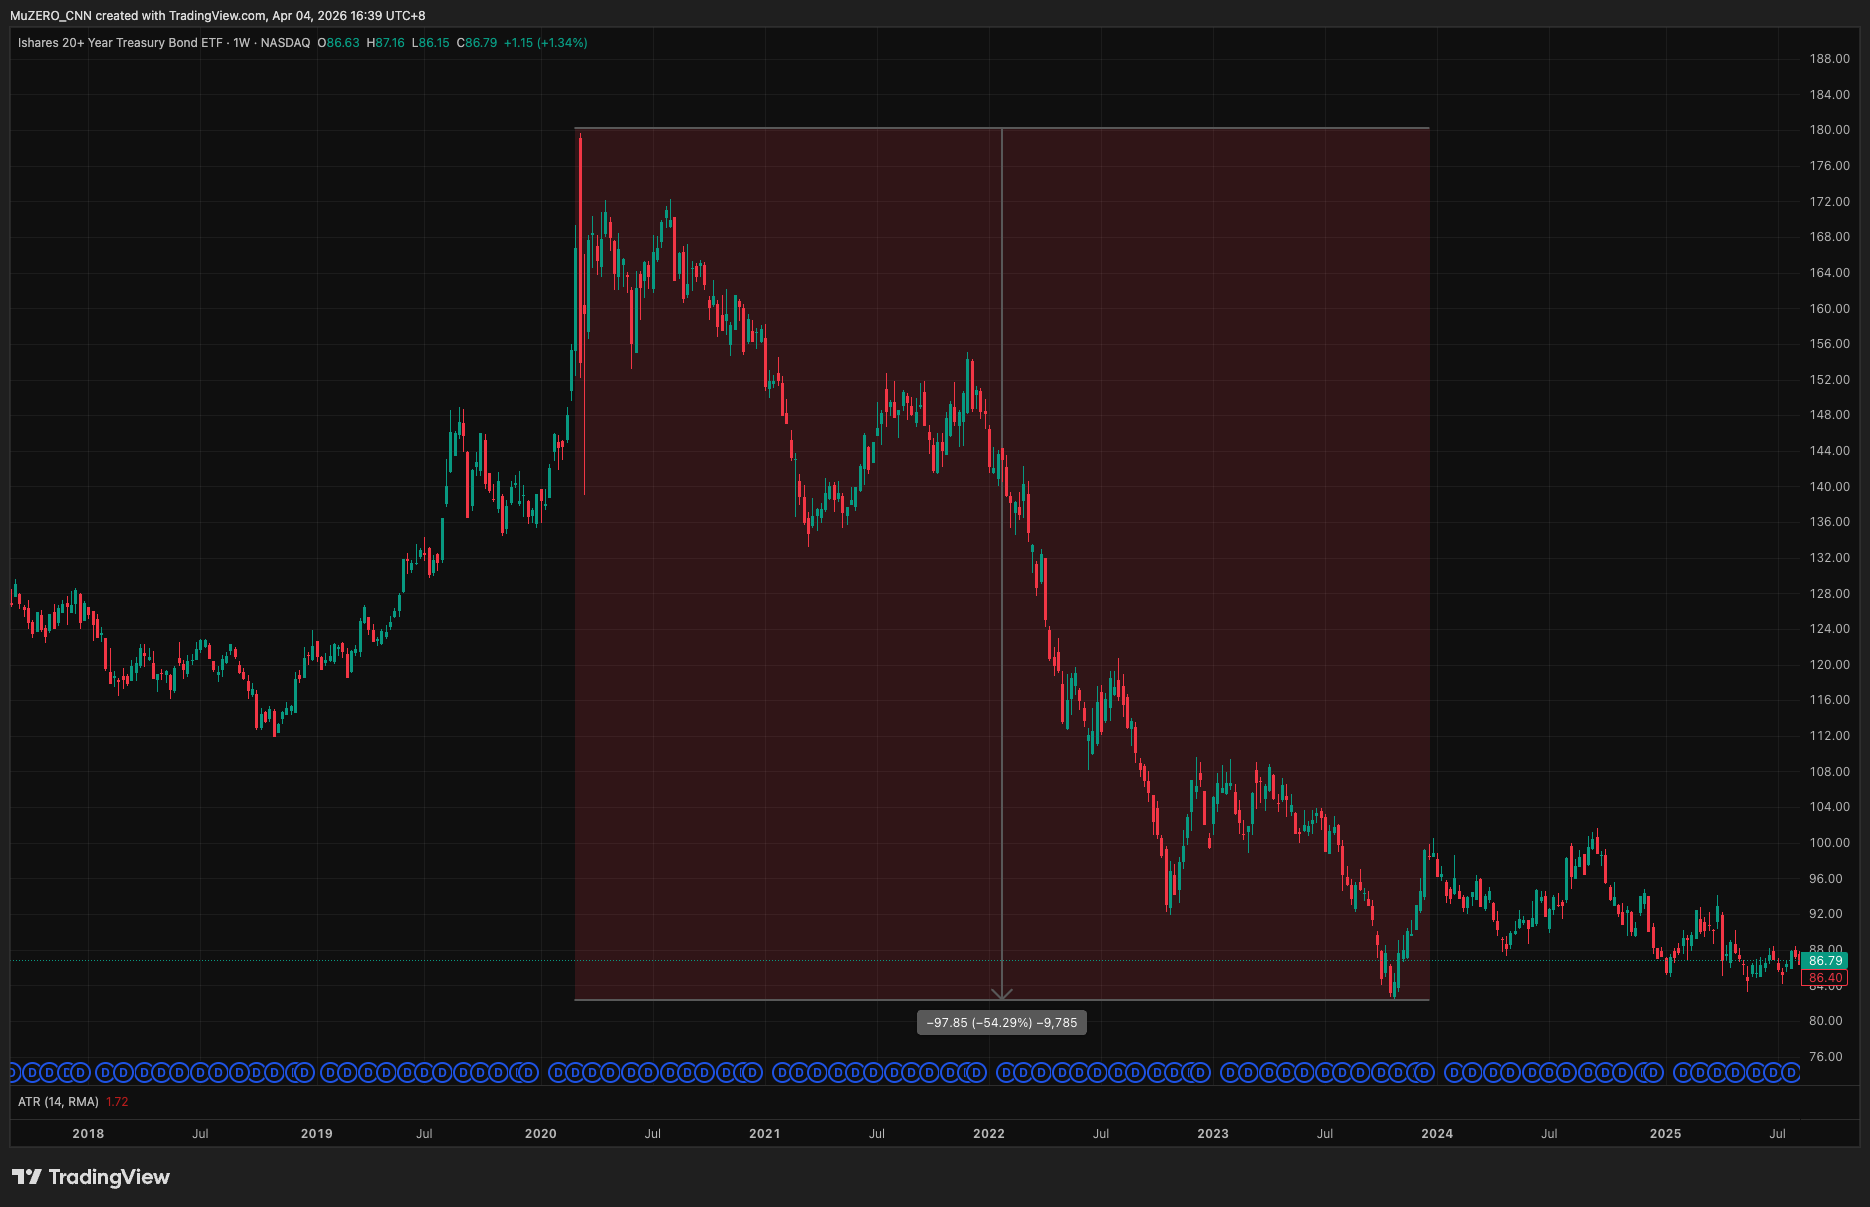Image resolution: width=1870 pixels, height=1207 pixels.
Task: Click the NASDAQ exchange label in the legend
Action: (x=284, y=43)
